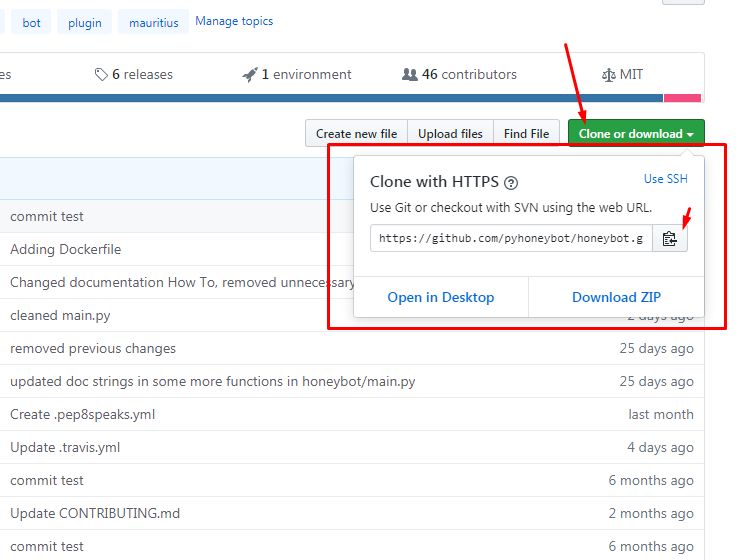742x560 pixels.
Task: Open the 46 contributors list
Action: [x=469, y=74]
